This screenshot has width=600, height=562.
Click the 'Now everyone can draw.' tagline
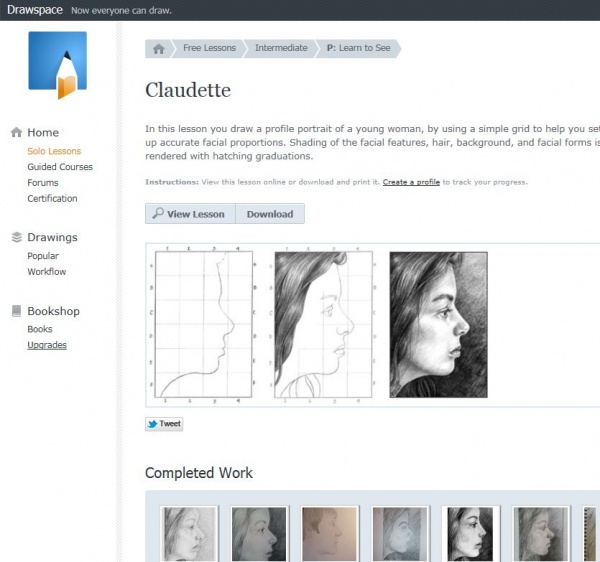point(121,11)
